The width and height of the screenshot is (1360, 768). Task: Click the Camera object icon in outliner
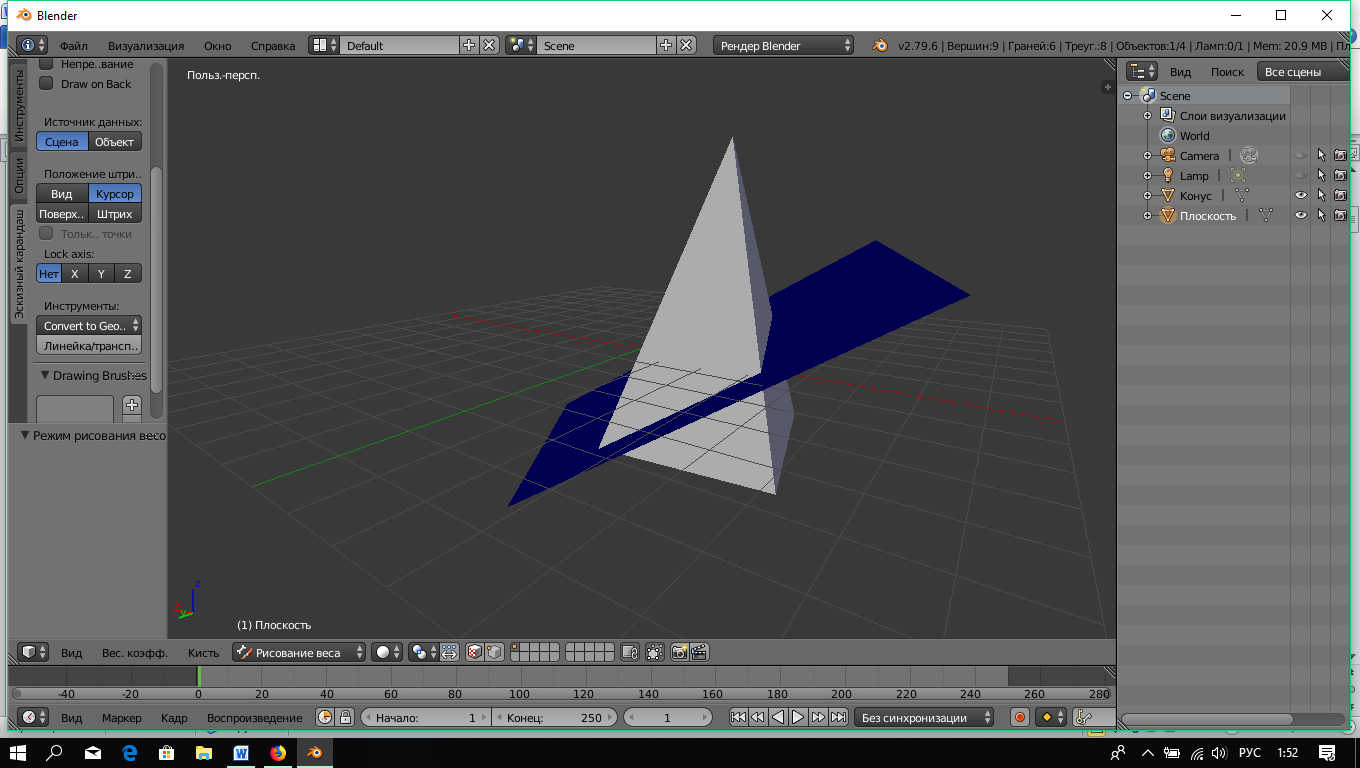(x=1167, y=156)
